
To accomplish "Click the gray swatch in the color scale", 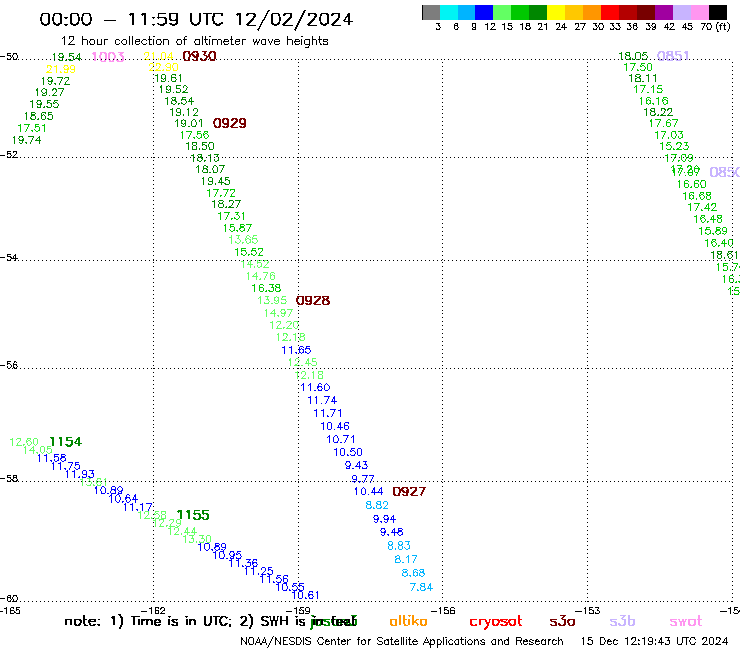I will coord(431,12).
